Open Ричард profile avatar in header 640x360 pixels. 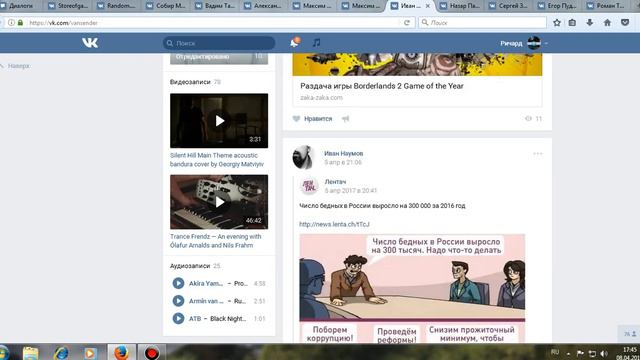tap(534, 43)
